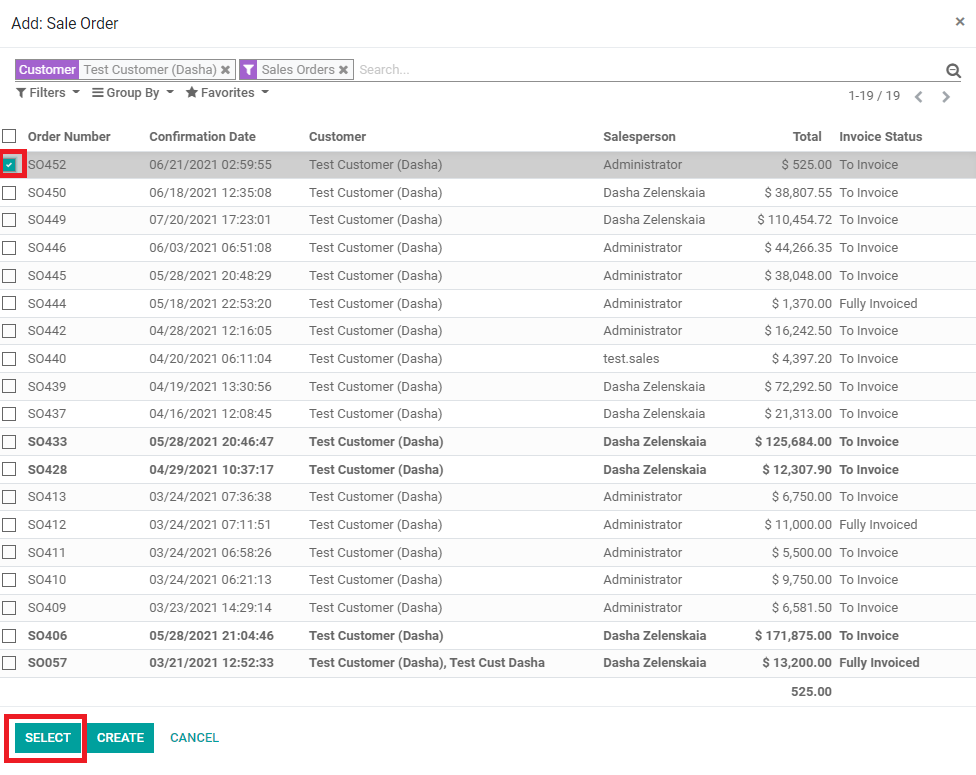Sort by Order Number column header

click(x=69, y=136)
